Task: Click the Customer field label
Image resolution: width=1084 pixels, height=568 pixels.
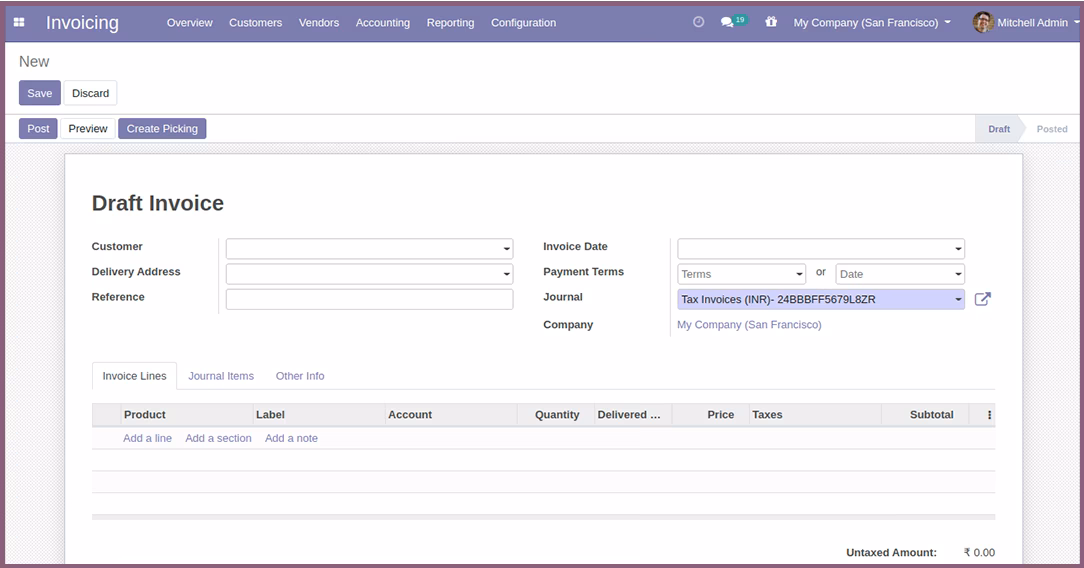Action: pyautogui.click(x=117, y=246)
